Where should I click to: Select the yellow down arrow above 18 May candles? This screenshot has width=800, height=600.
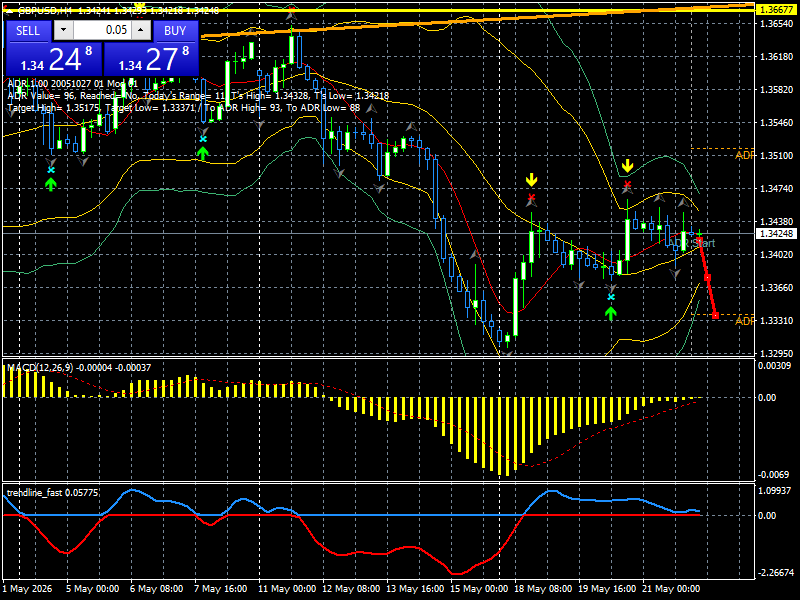click(x=532, y=180)
